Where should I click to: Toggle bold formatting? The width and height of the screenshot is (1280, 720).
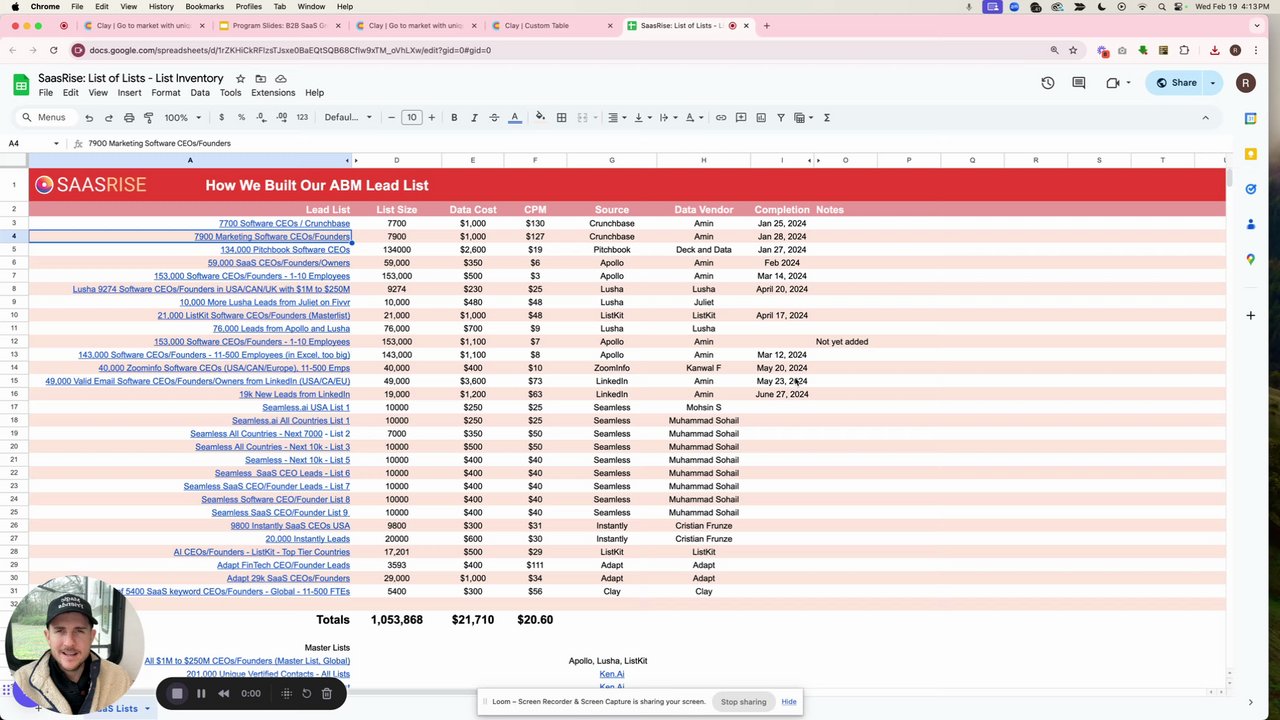click(x=454, y=118)
